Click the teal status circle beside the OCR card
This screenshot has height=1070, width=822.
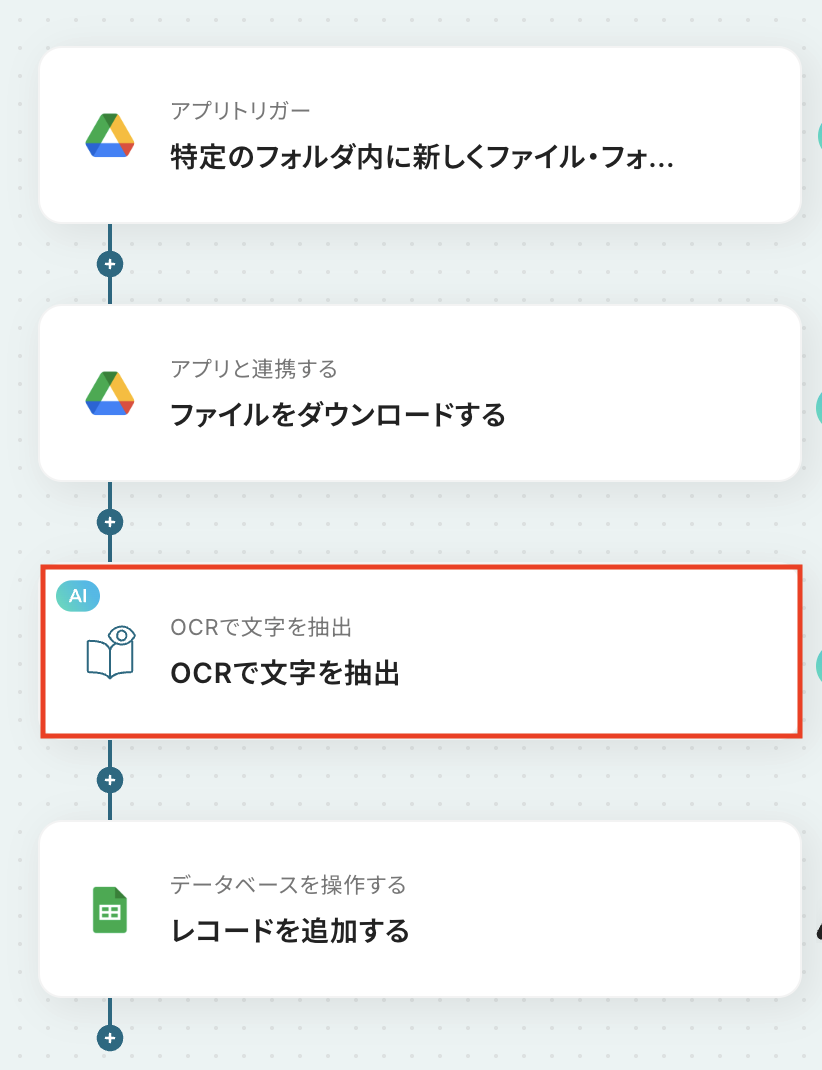point(819,666)
